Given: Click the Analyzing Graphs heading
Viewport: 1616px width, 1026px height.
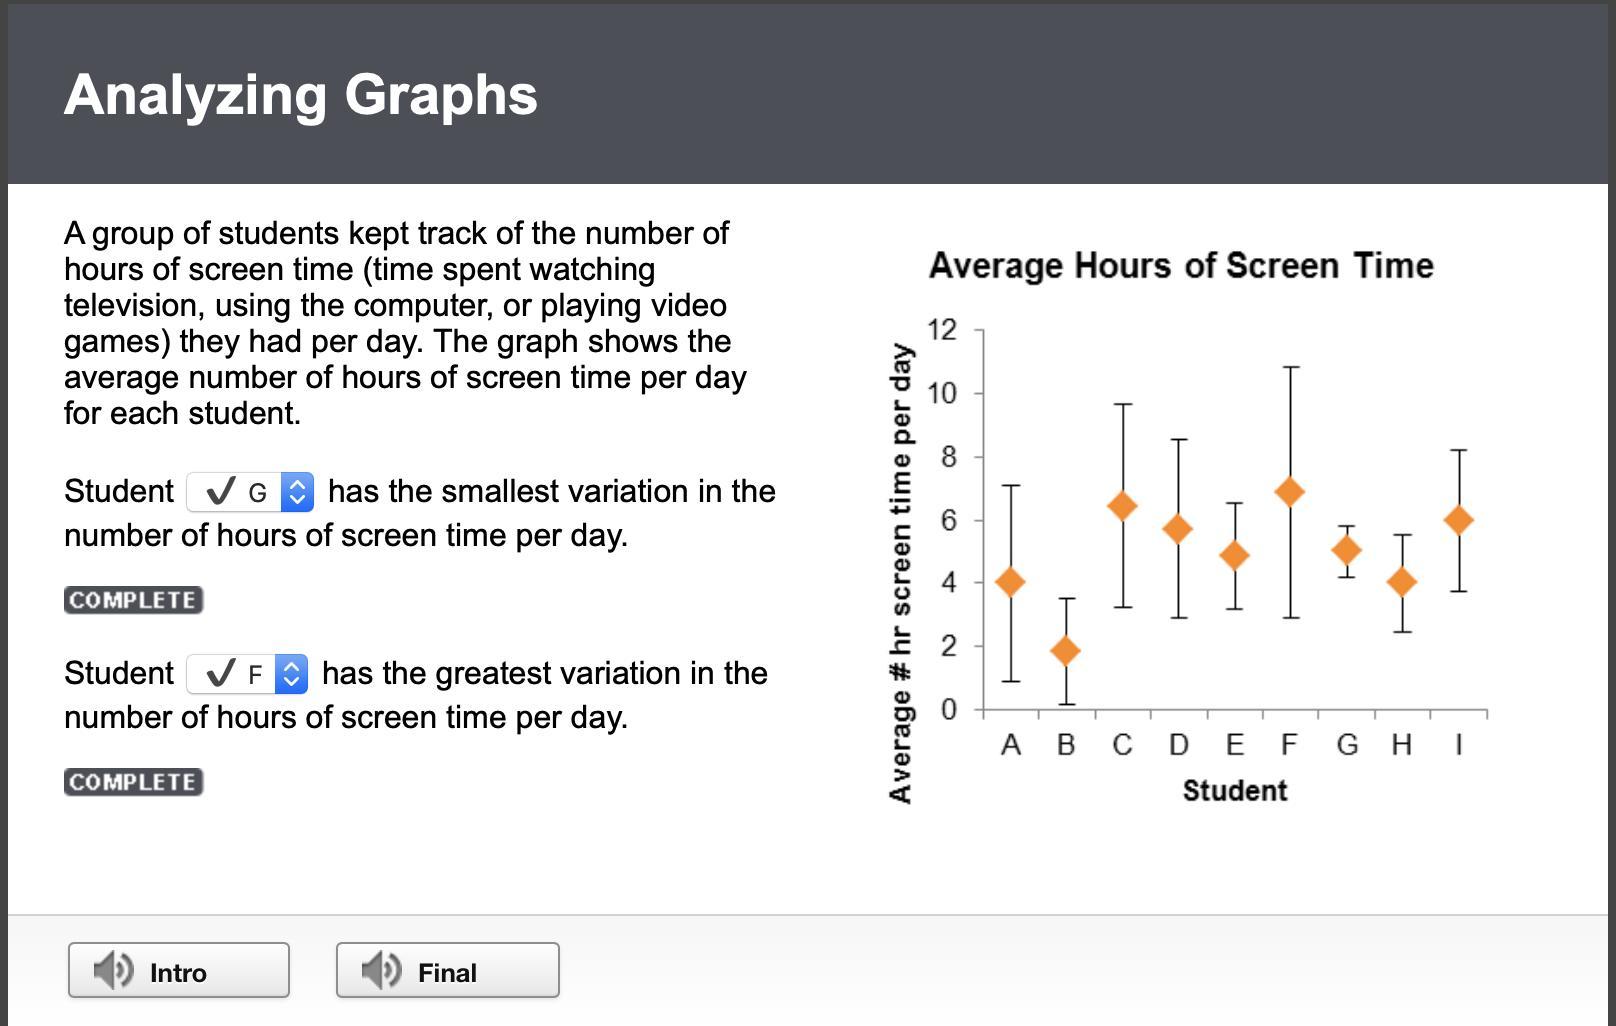Looking at the screenshot, I should 301,95.
